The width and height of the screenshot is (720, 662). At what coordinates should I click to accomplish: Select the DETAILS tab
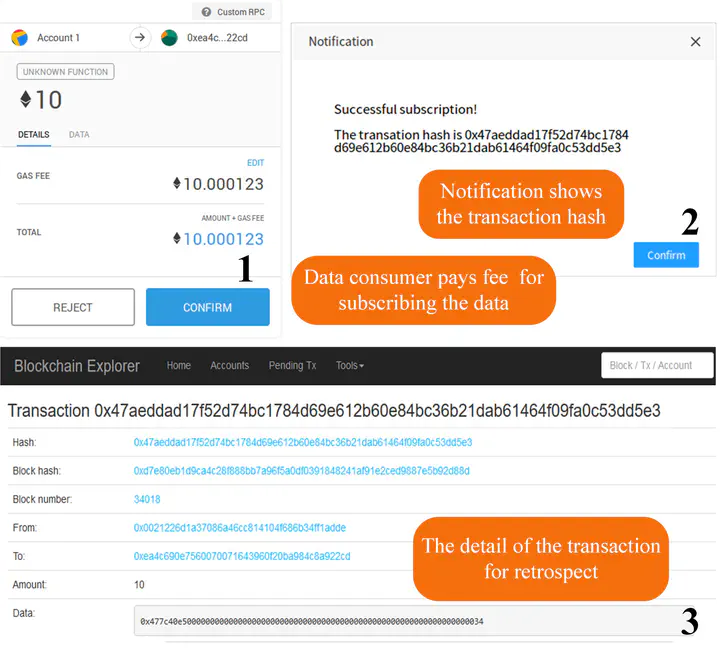(x=33, y=134)
